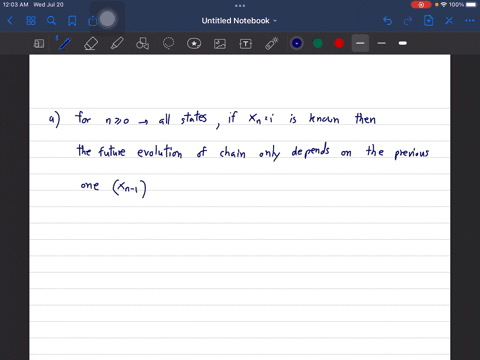Go back with the left arrow
Viewport: 480px width, 360px height.
[x=10, y=21]
